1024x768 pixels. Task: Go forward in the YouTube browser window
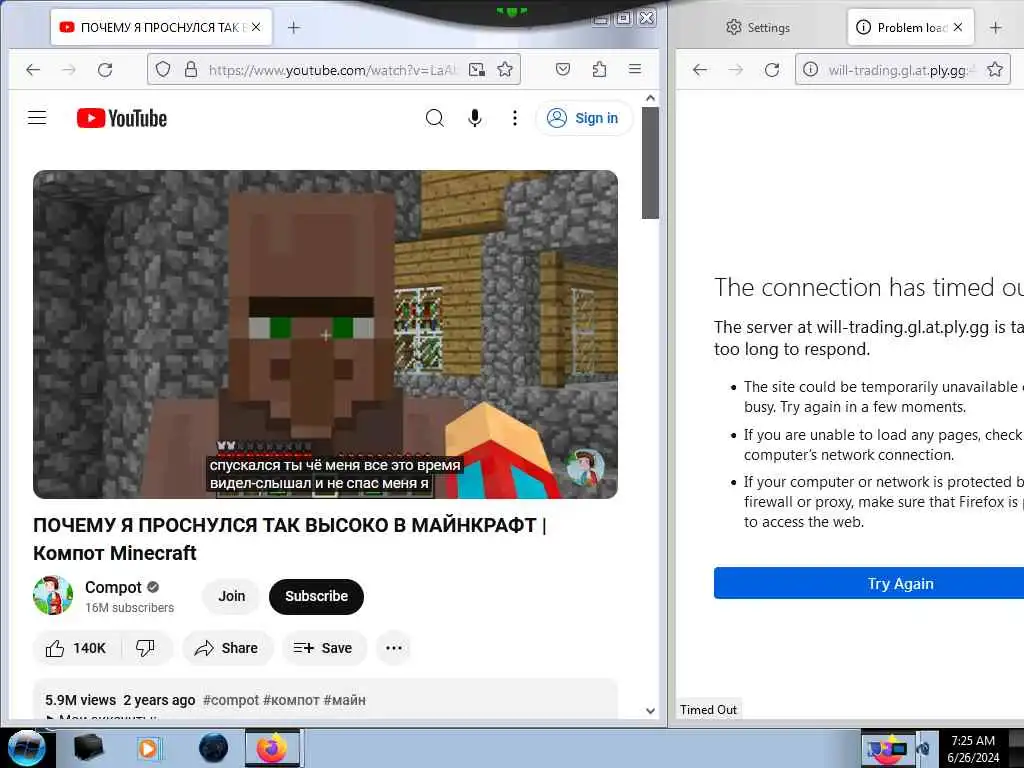pyautogui.click(x=69, y=69)
